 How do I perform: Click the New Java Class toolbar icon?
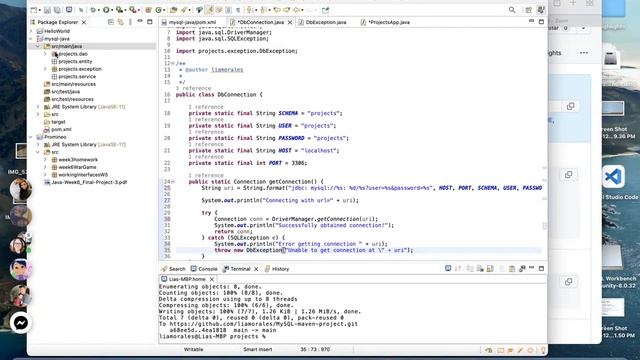click(159, 10)
